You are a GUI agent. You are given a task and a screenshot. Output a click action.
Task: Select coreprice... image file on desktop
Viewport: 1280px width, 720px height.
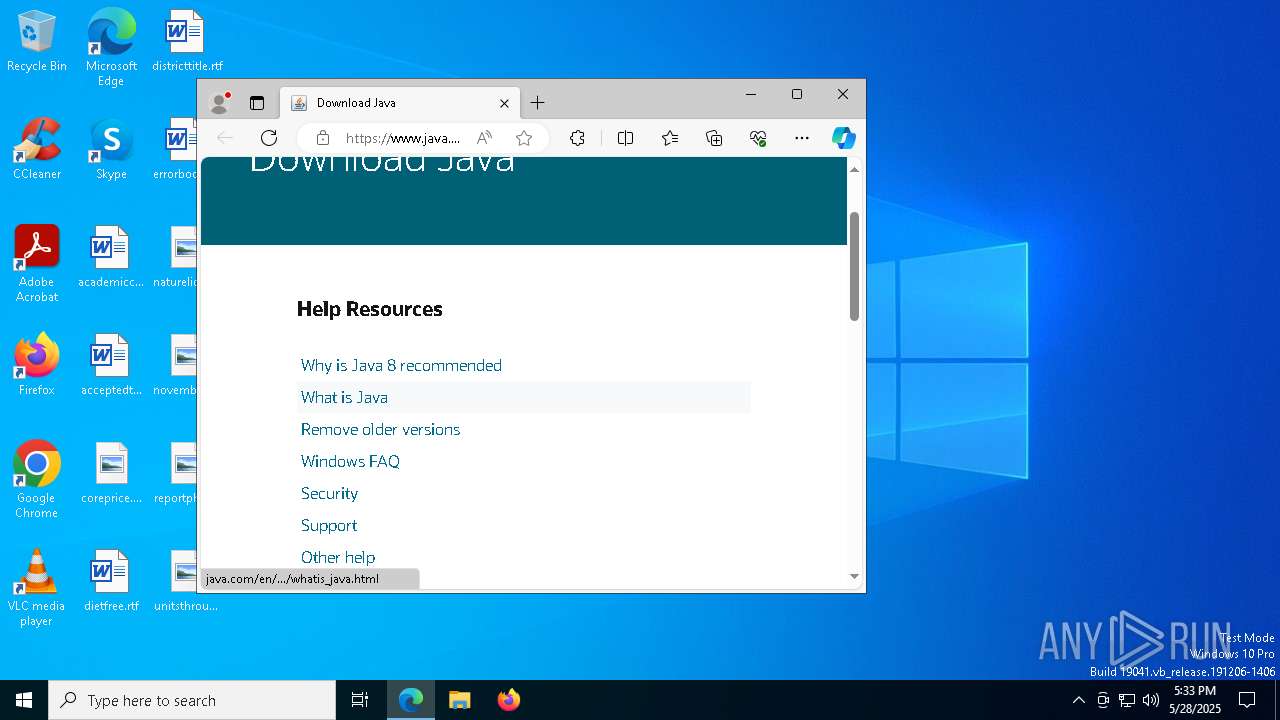(x=111, y=474)
